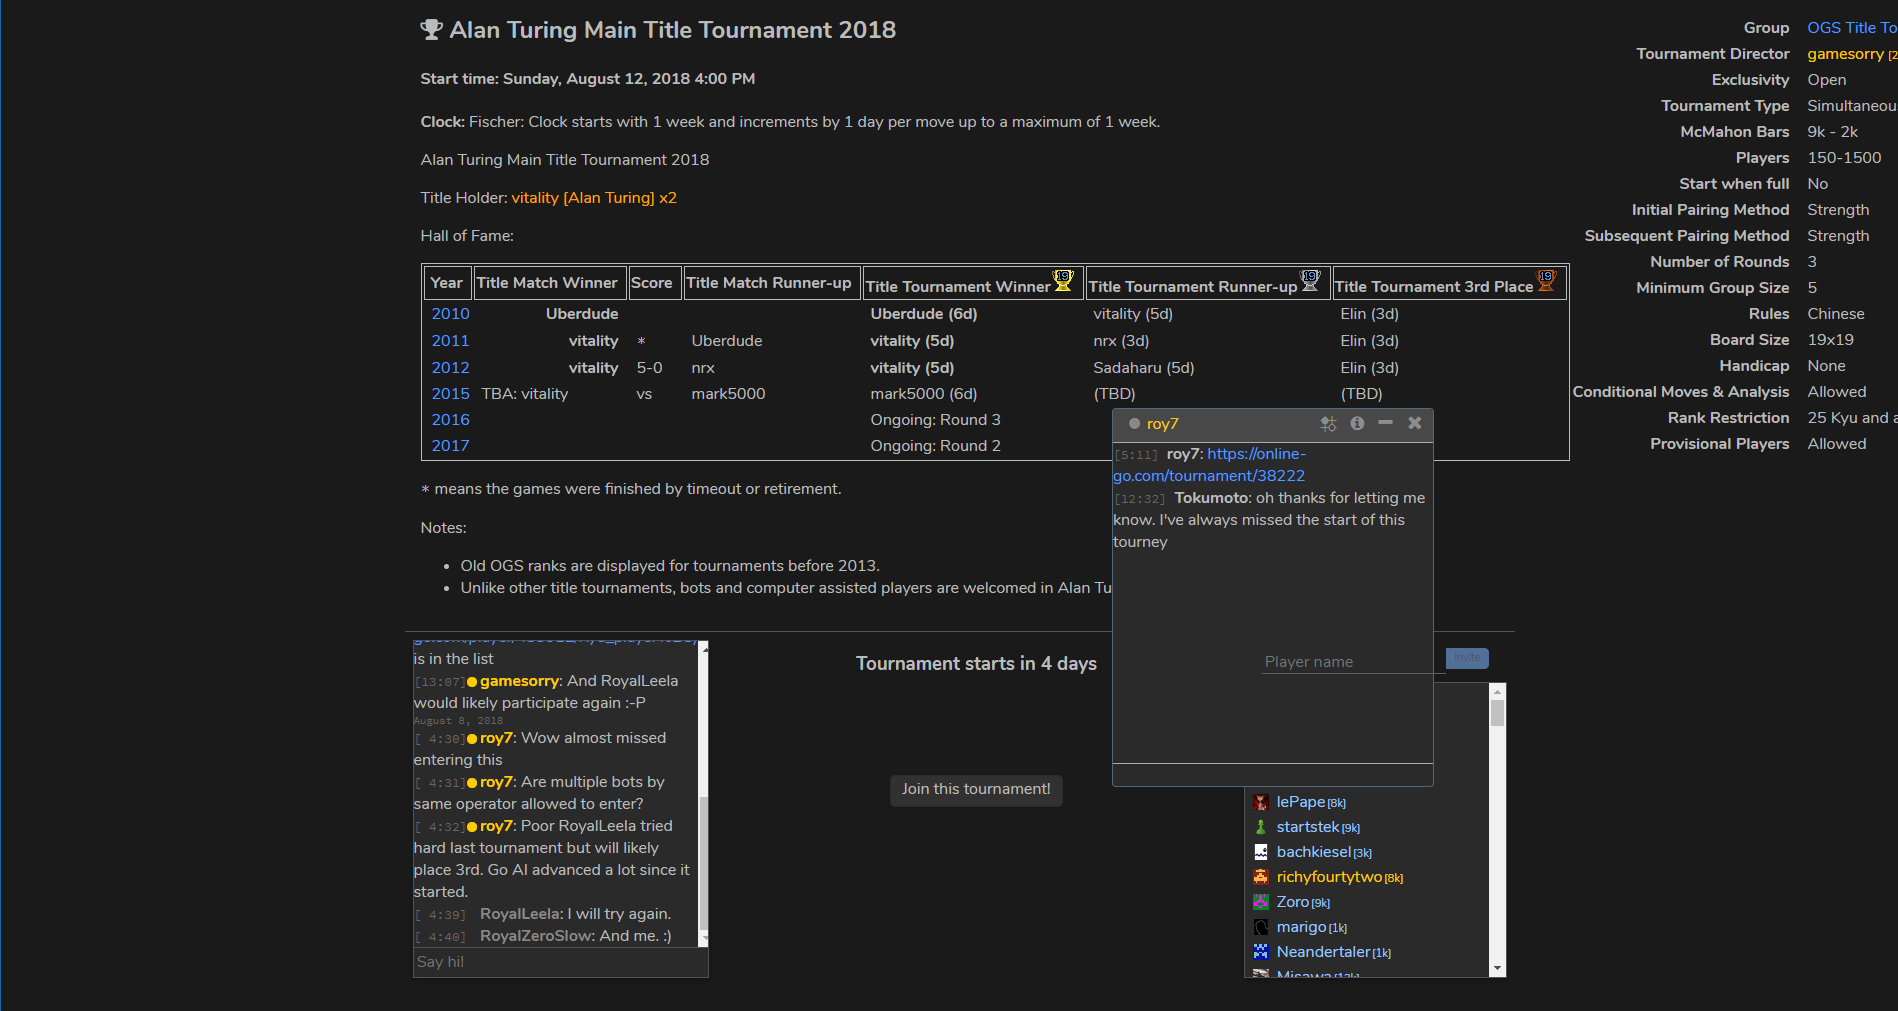This screenshot has width=1898, height=1011.
Task: Click lePape's avatar in player list
Action: pos(1261,802)
